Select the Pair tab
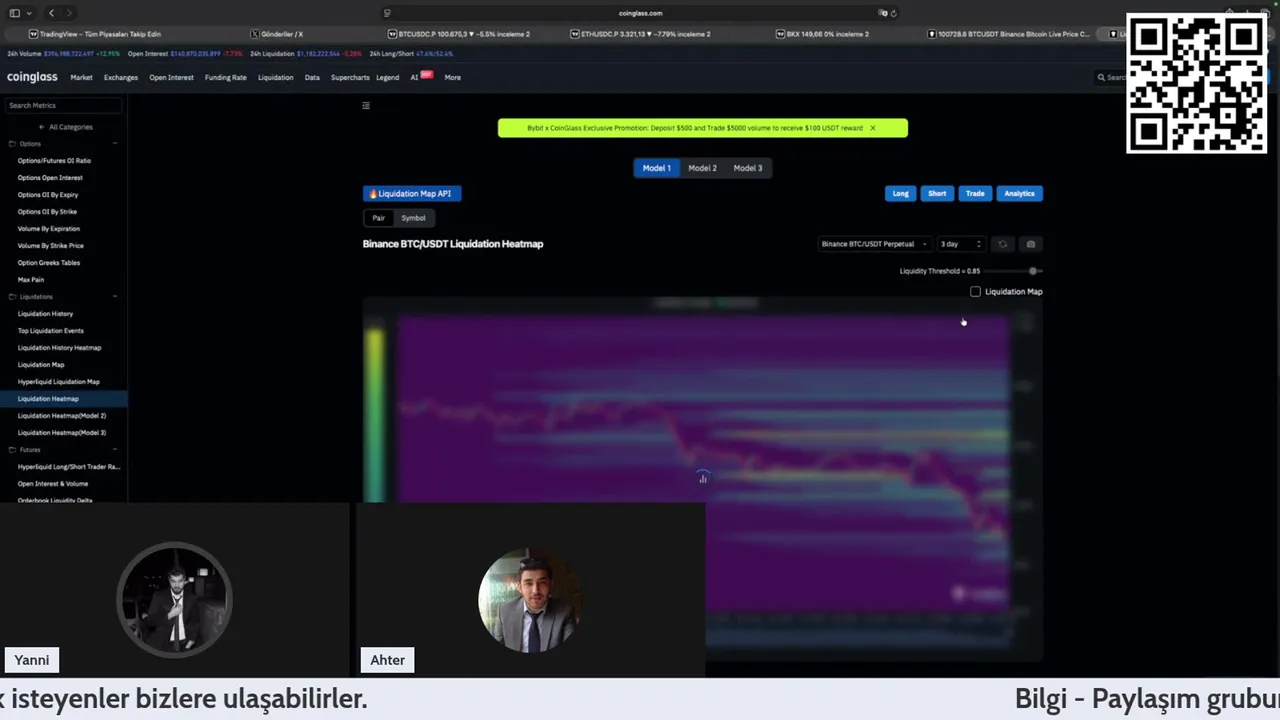Screen dimensions: 1280x720 click(x=378, y=218)
